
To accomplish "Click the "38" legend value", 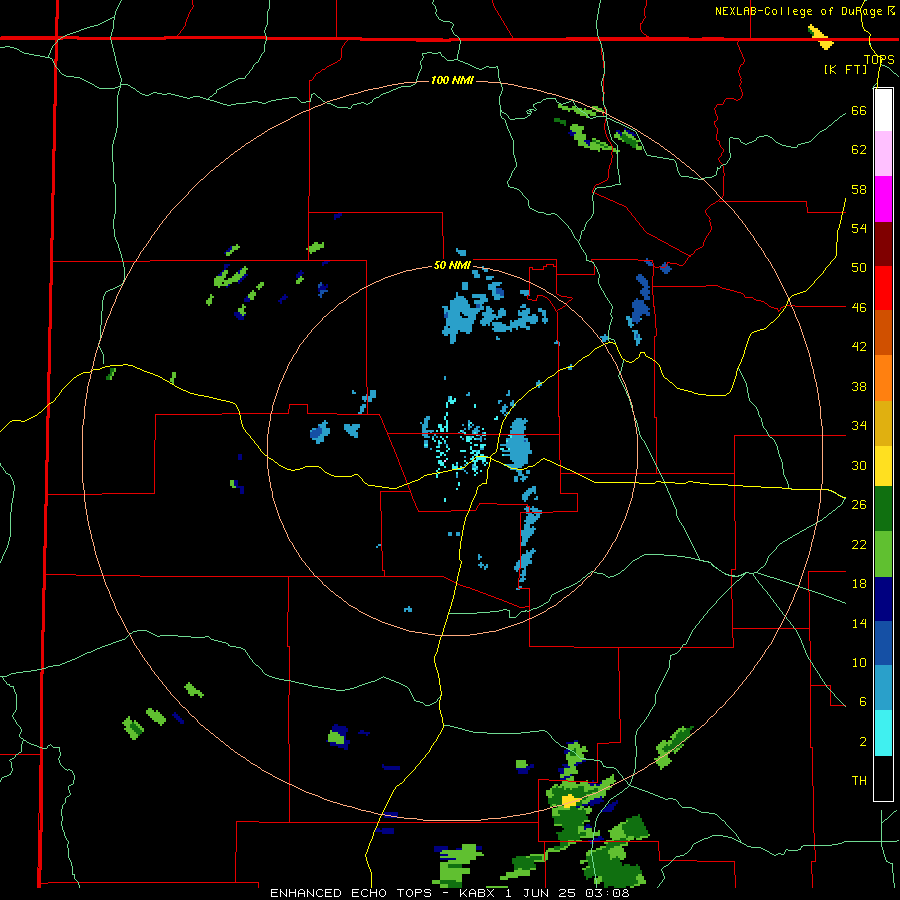I will (859, 386).
